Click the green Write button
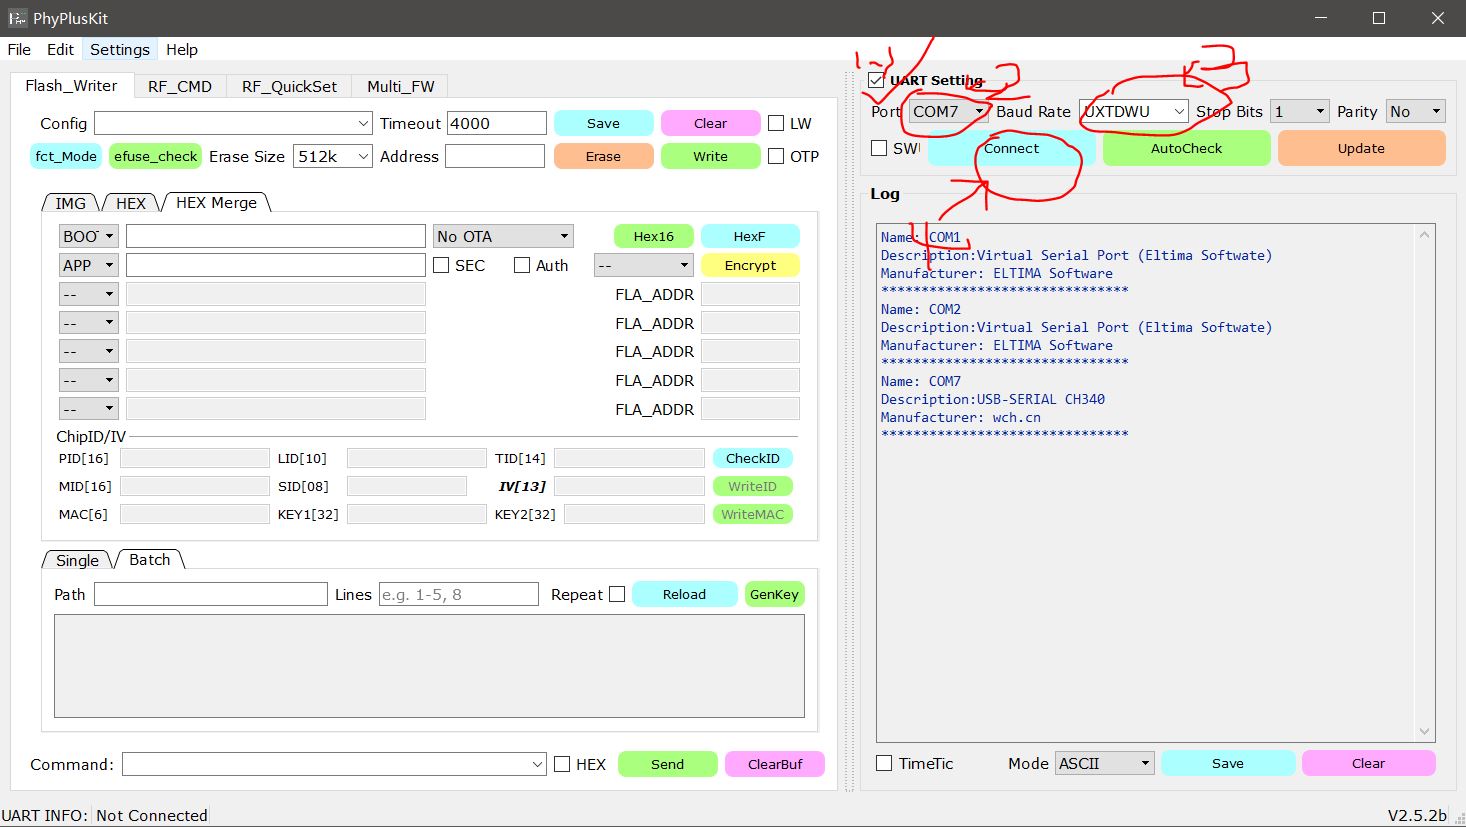1466x827 pixels. (710, 156)
